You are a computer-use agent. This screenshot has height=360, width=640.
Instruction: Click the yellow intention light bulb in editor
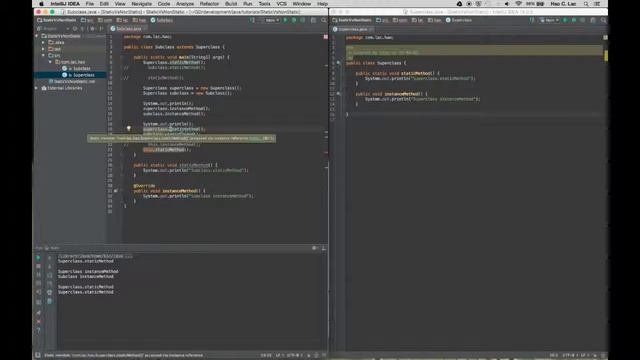point(129,129)
